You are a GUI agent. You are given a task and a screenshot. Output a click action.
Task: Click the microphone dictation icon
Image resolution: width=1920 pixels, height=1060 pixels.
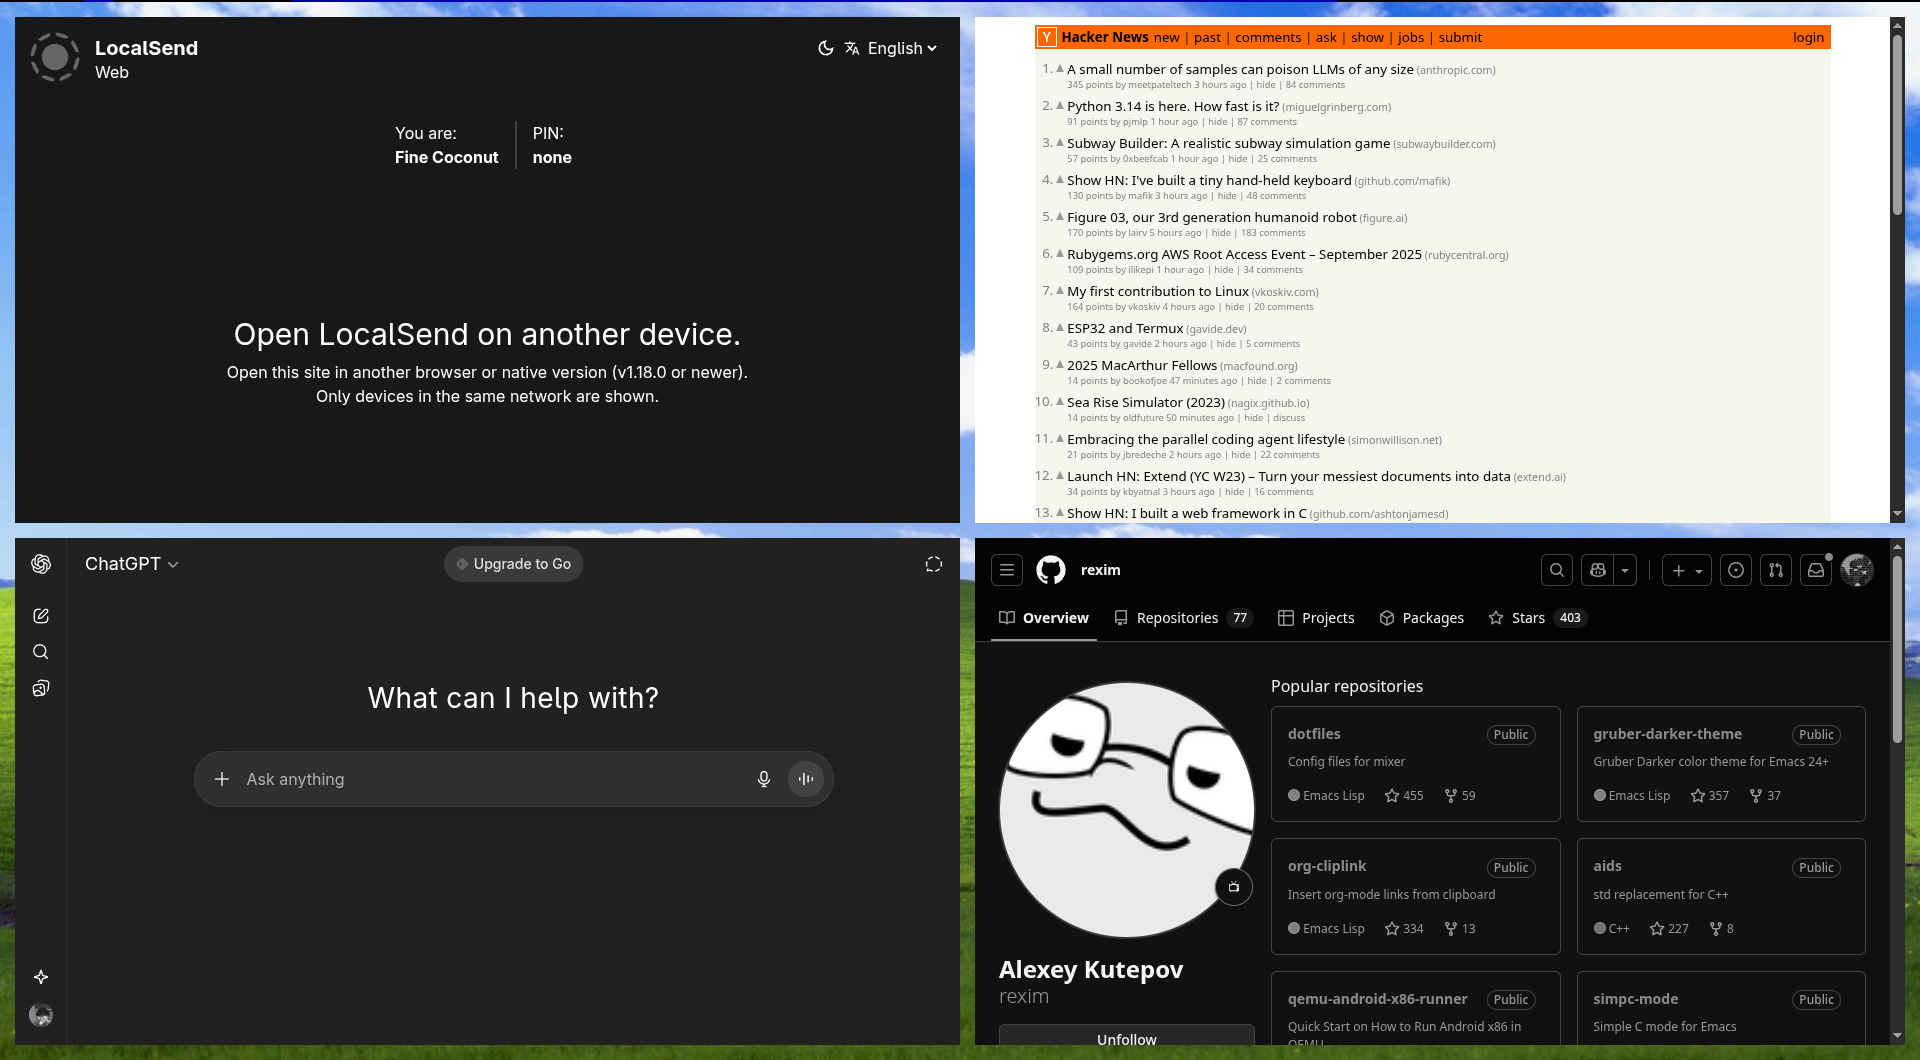point(764,779)
